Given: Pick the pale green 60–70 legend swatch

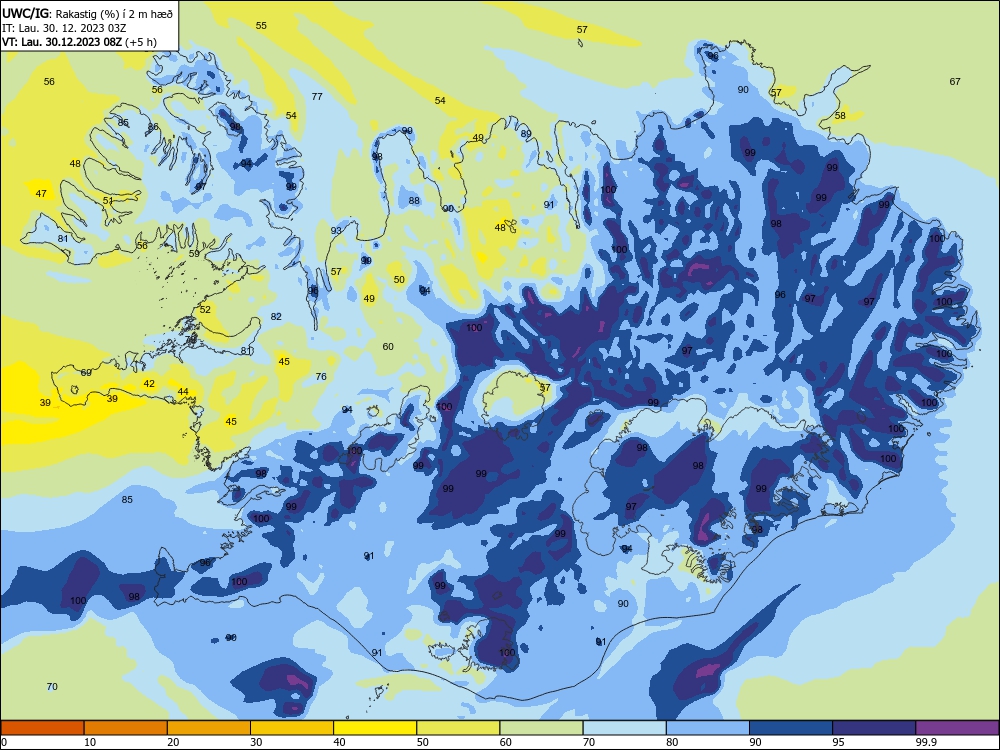Looking at the screenshot, I should click(x=541, y=728).
